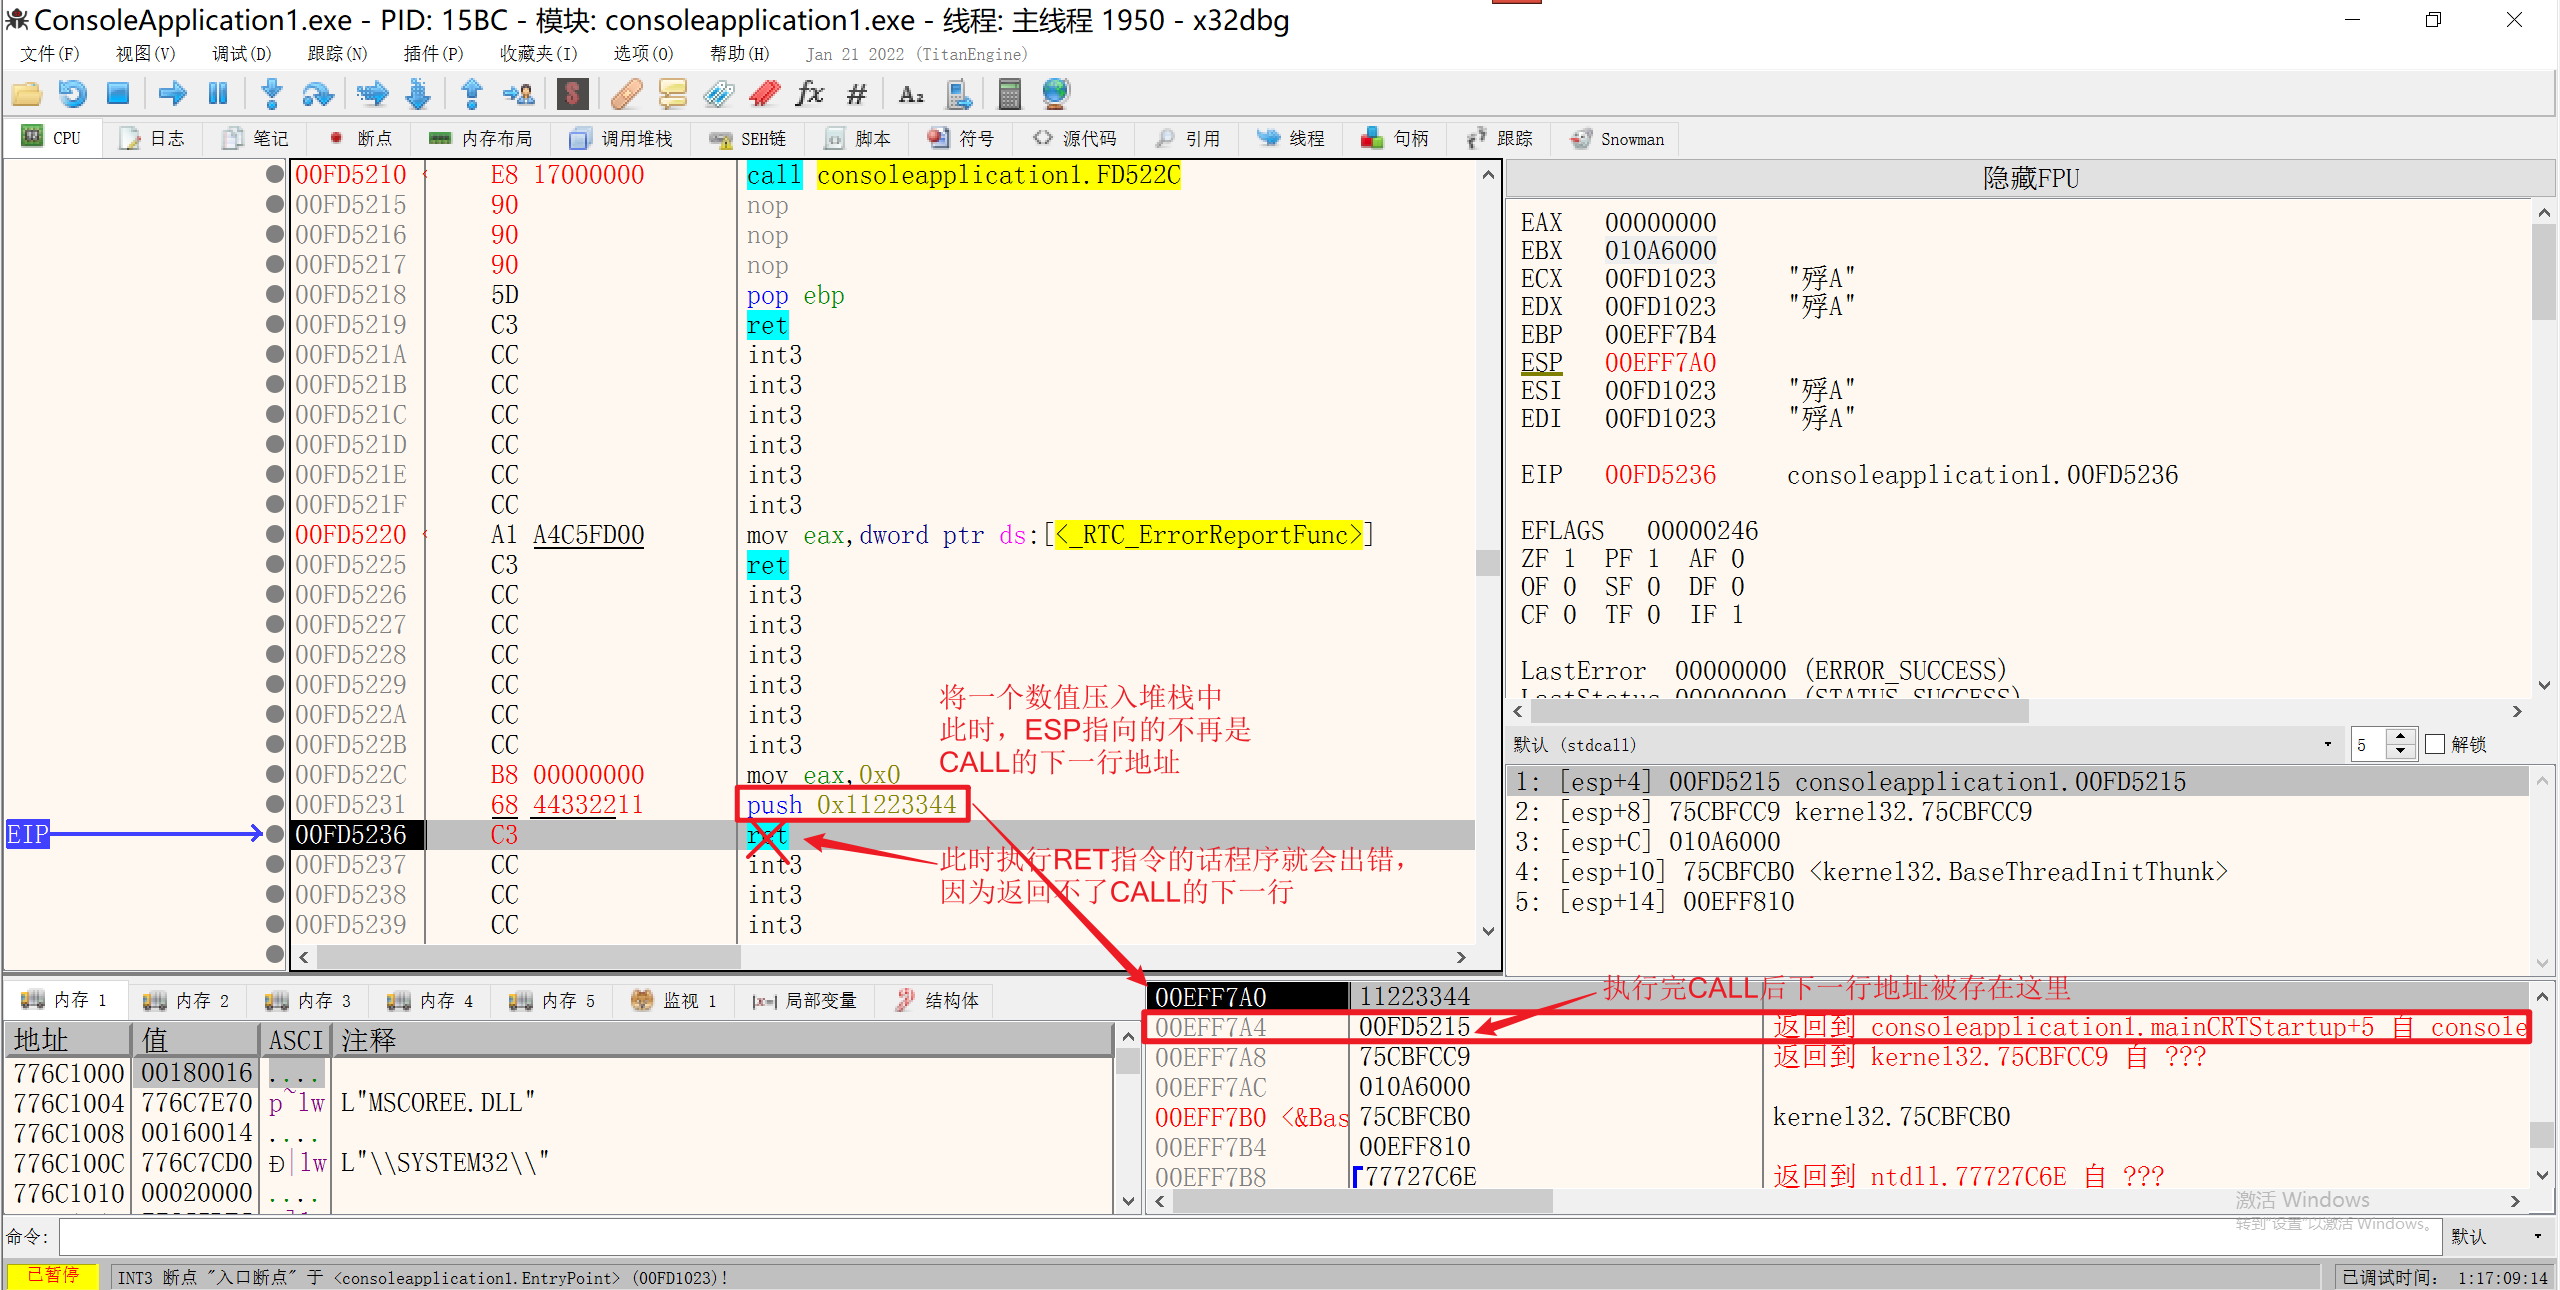The height and width of the screenshot is (1290, 2560).
Task: Click the Step Into arrow icon
Action: pyautogui.click(x=271, y=94)
